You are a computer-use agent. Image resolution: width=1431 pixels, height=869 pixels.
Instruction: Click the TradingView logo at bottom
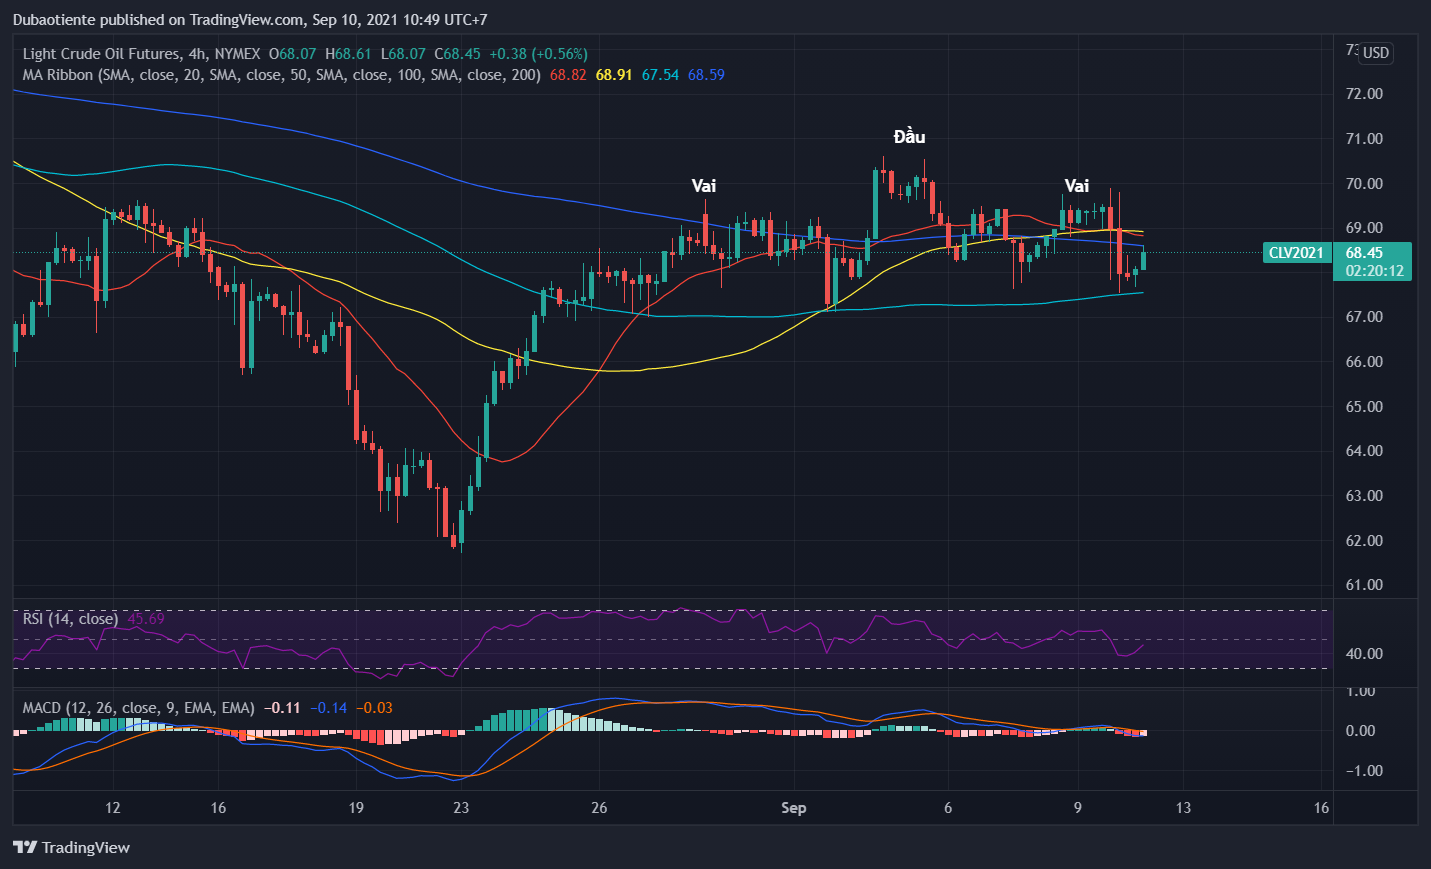(x=71, y=847)
